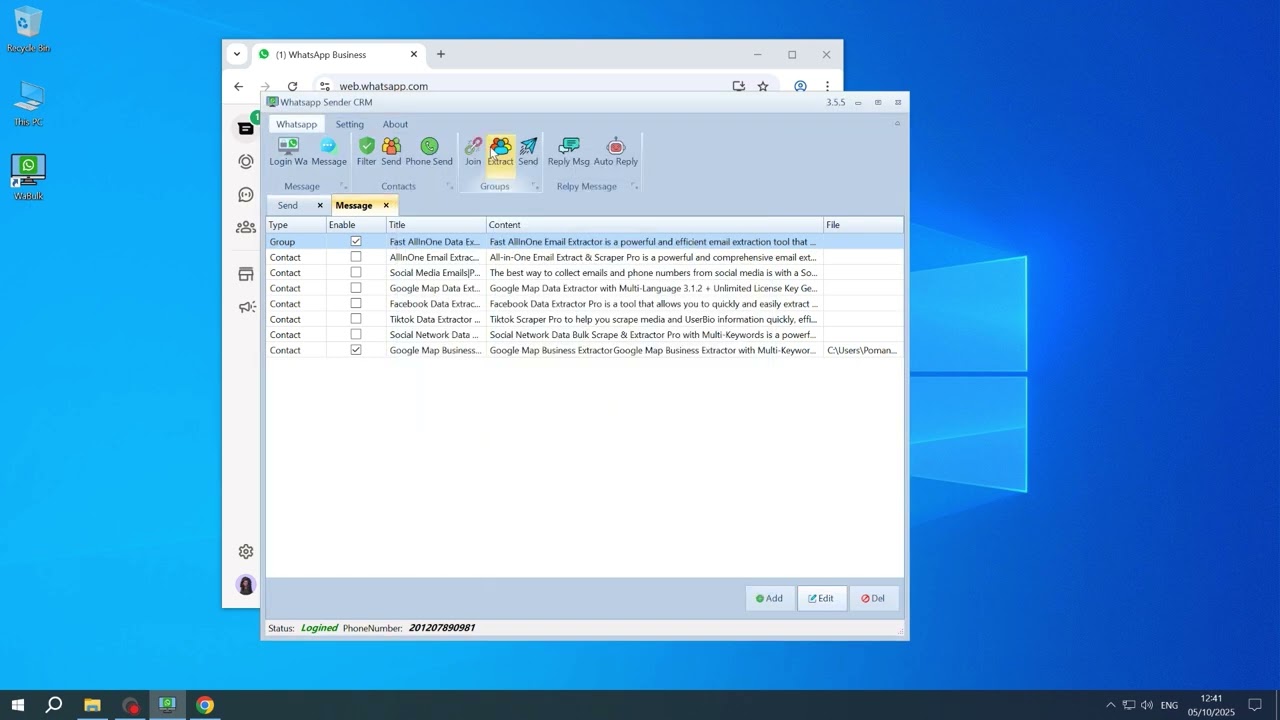Open the Setting ribbon tab
Viewport: 1280px width, 720px height.
coord(350,124)
